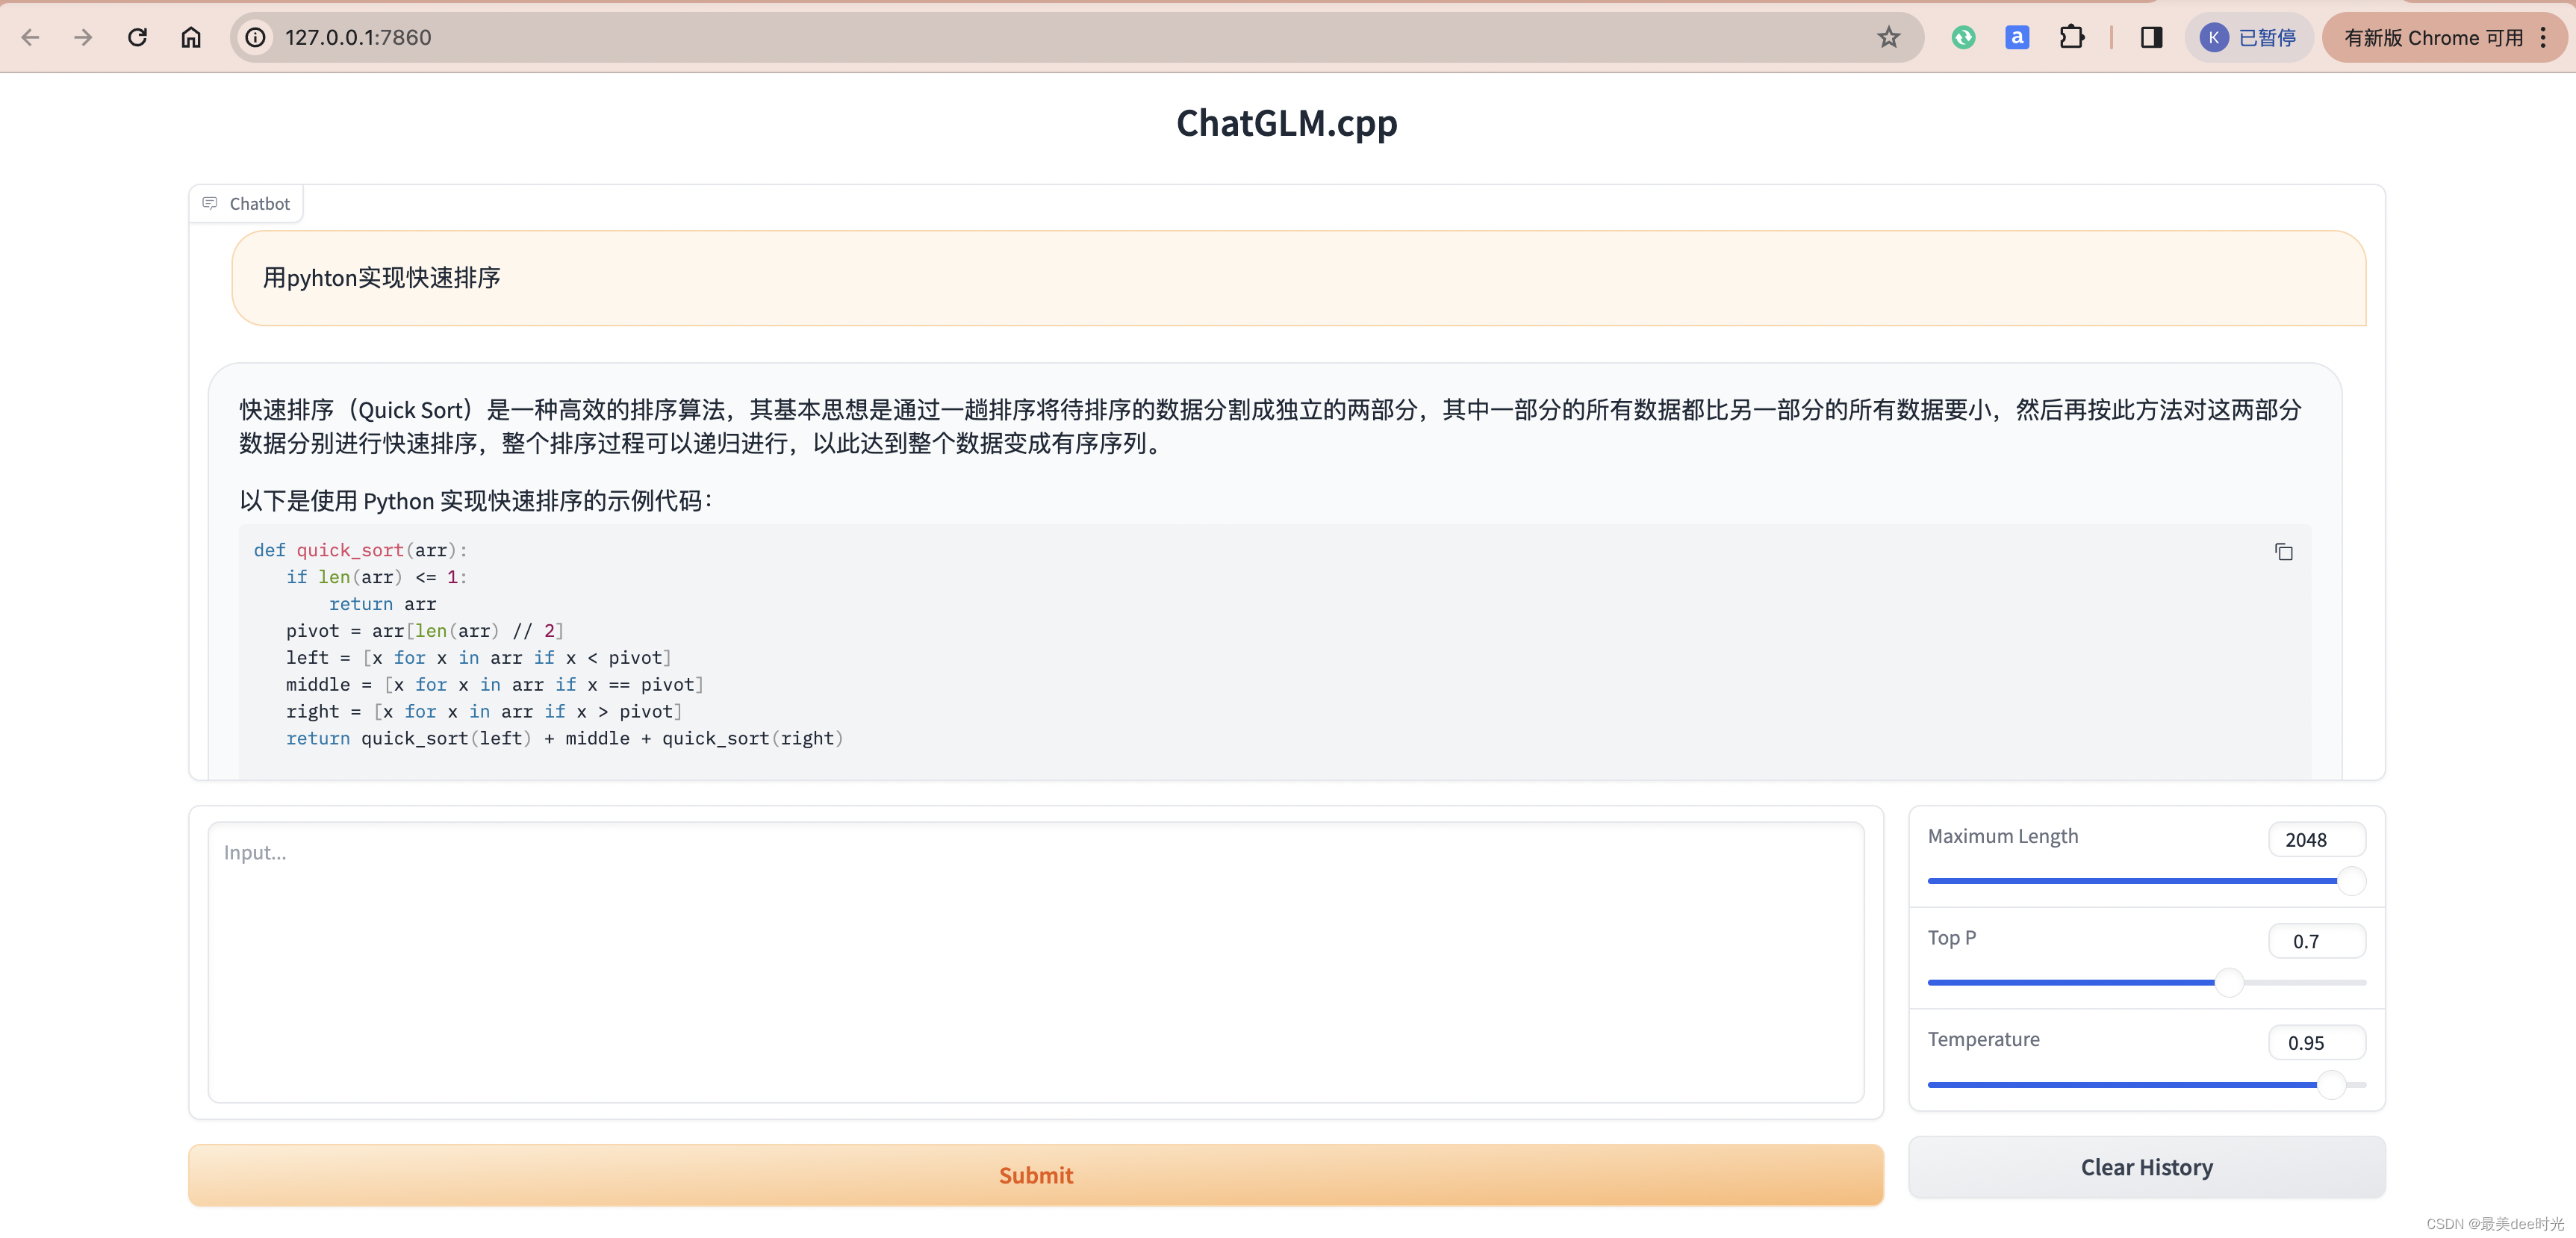Focus the Input... message textbox
The height and width of the screenshot is (1238, 2576).
tap(1035, 962)
